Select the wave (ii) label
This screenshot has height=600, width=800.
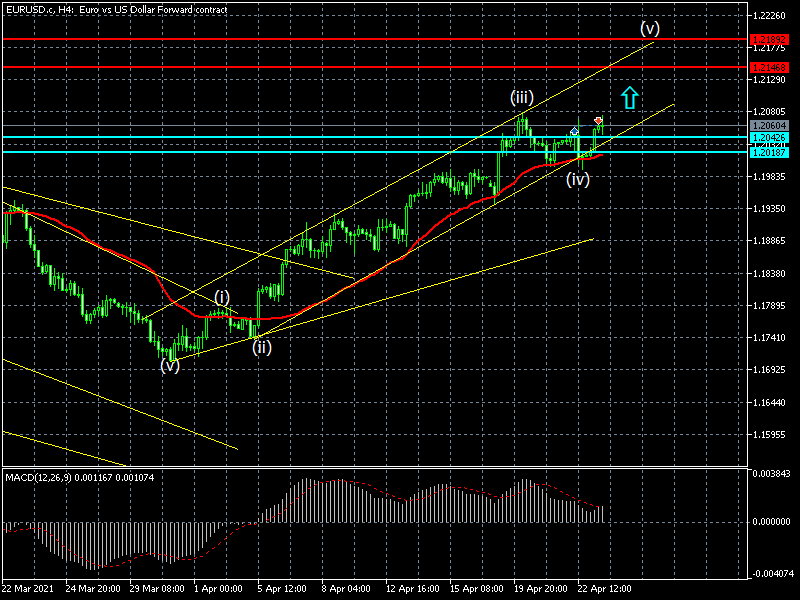click(261, 347)
